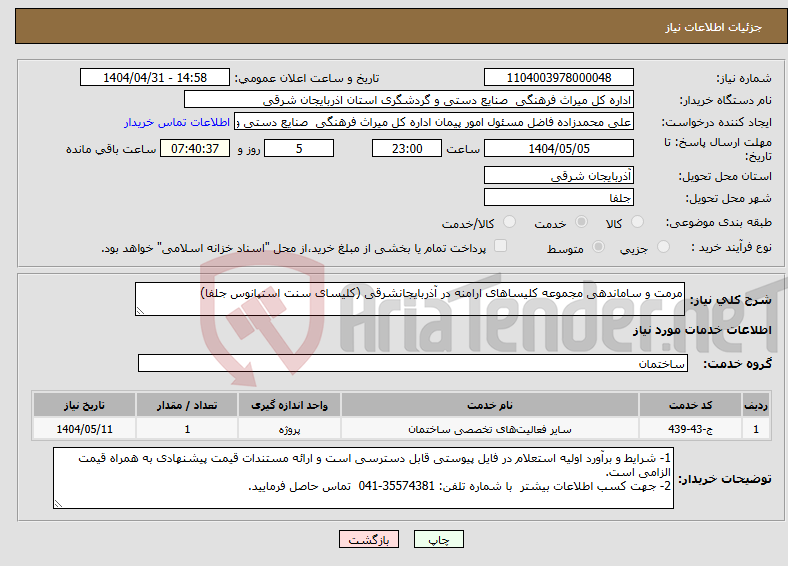788x566 pixels.
Task: Click the general description text area
Action: click(410, 299)
